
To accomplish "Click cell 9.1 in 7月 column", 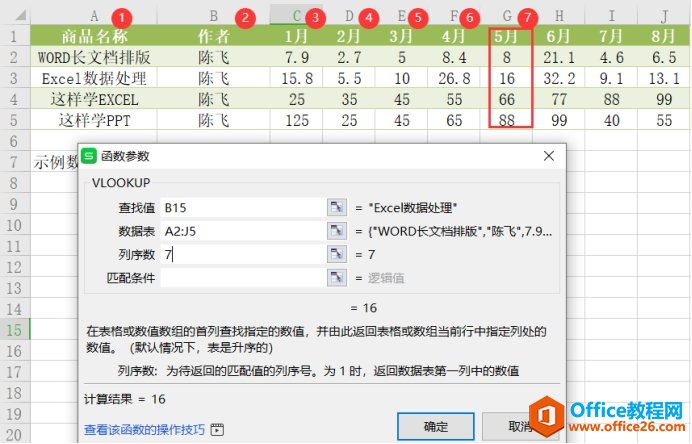I will tap(611, 78).
